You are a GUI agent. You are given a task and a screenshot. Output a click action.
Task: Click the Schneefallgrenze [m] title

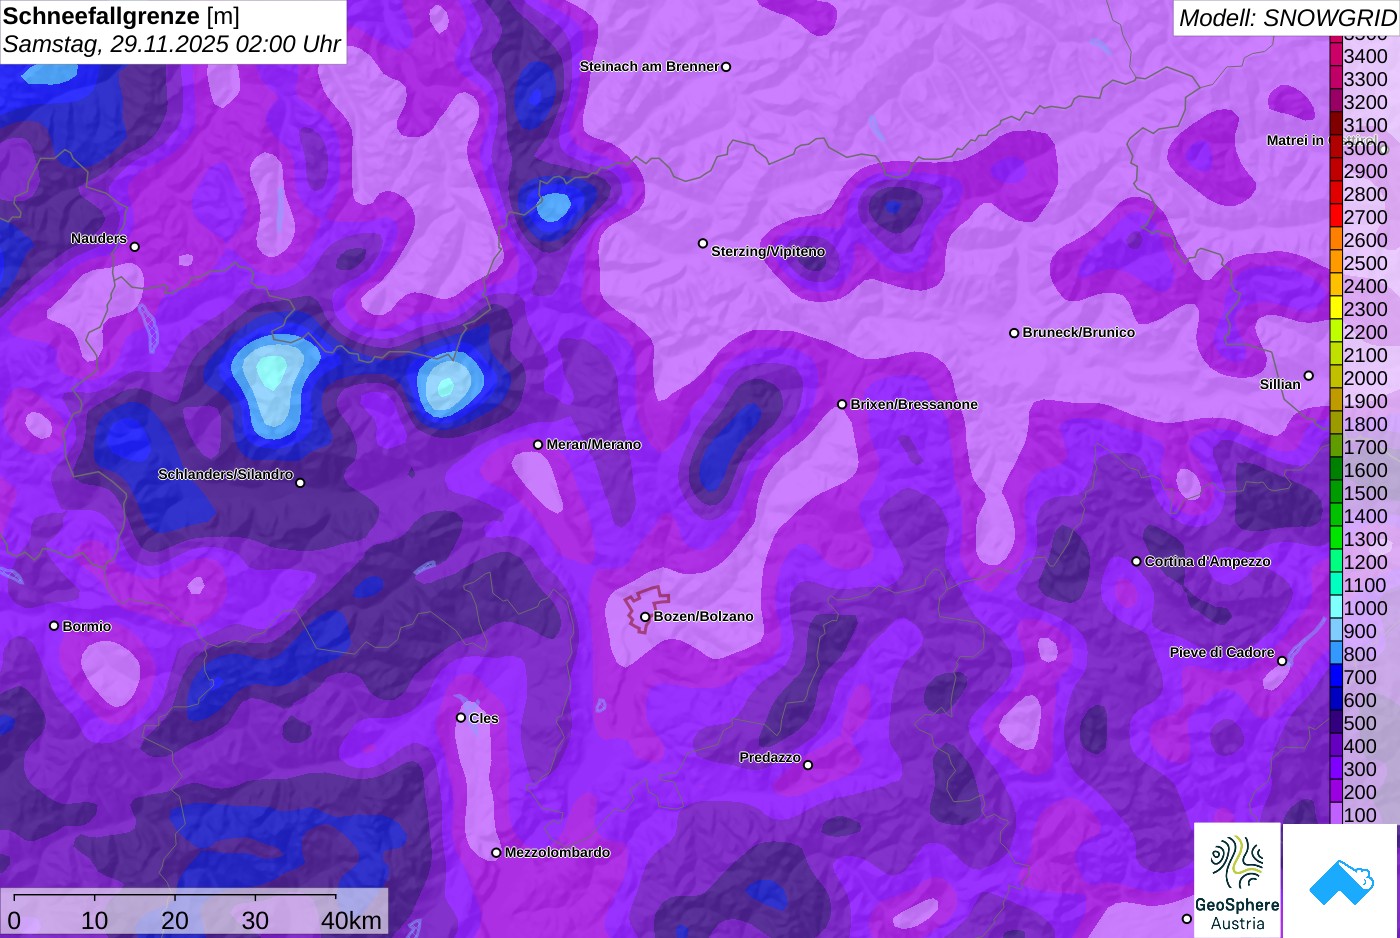pyautogui.click(x=122, y=16)
